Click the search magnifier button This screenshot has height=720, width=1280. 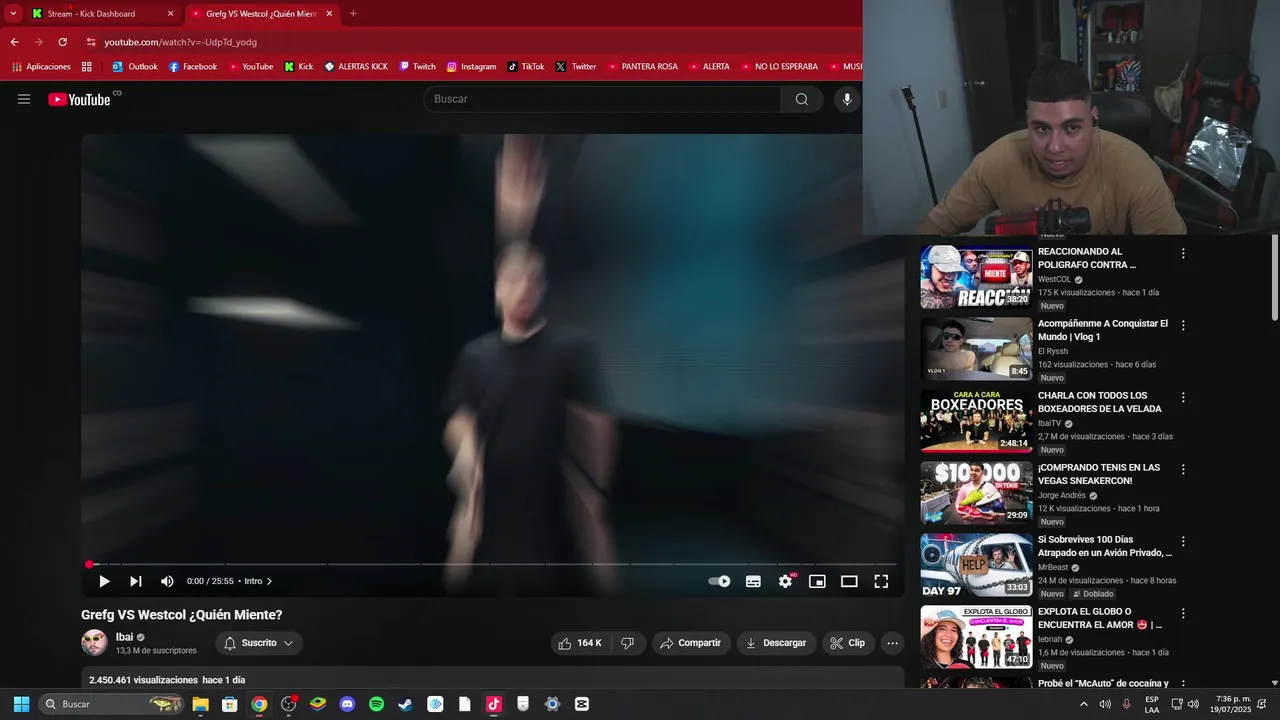[802, 99]
